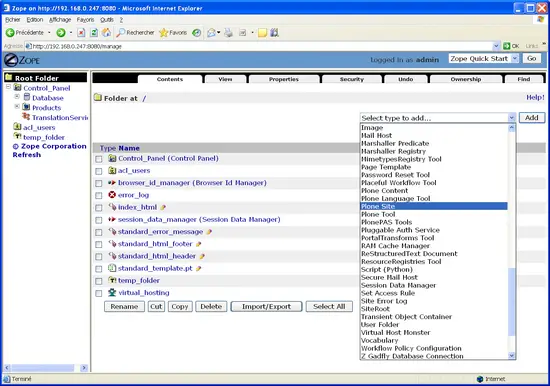
Task: Click the Import/Export button
Action: pyautogui.click(x=266, y=307)
